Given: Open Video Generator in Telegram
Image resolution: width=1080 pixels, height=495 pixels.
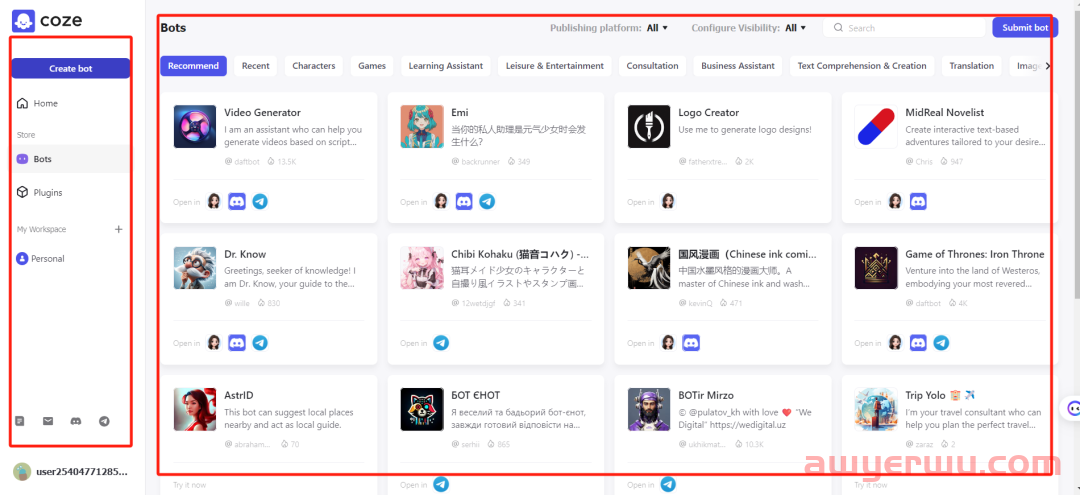Looking at the screenshot, I should (x=260, y=202).
